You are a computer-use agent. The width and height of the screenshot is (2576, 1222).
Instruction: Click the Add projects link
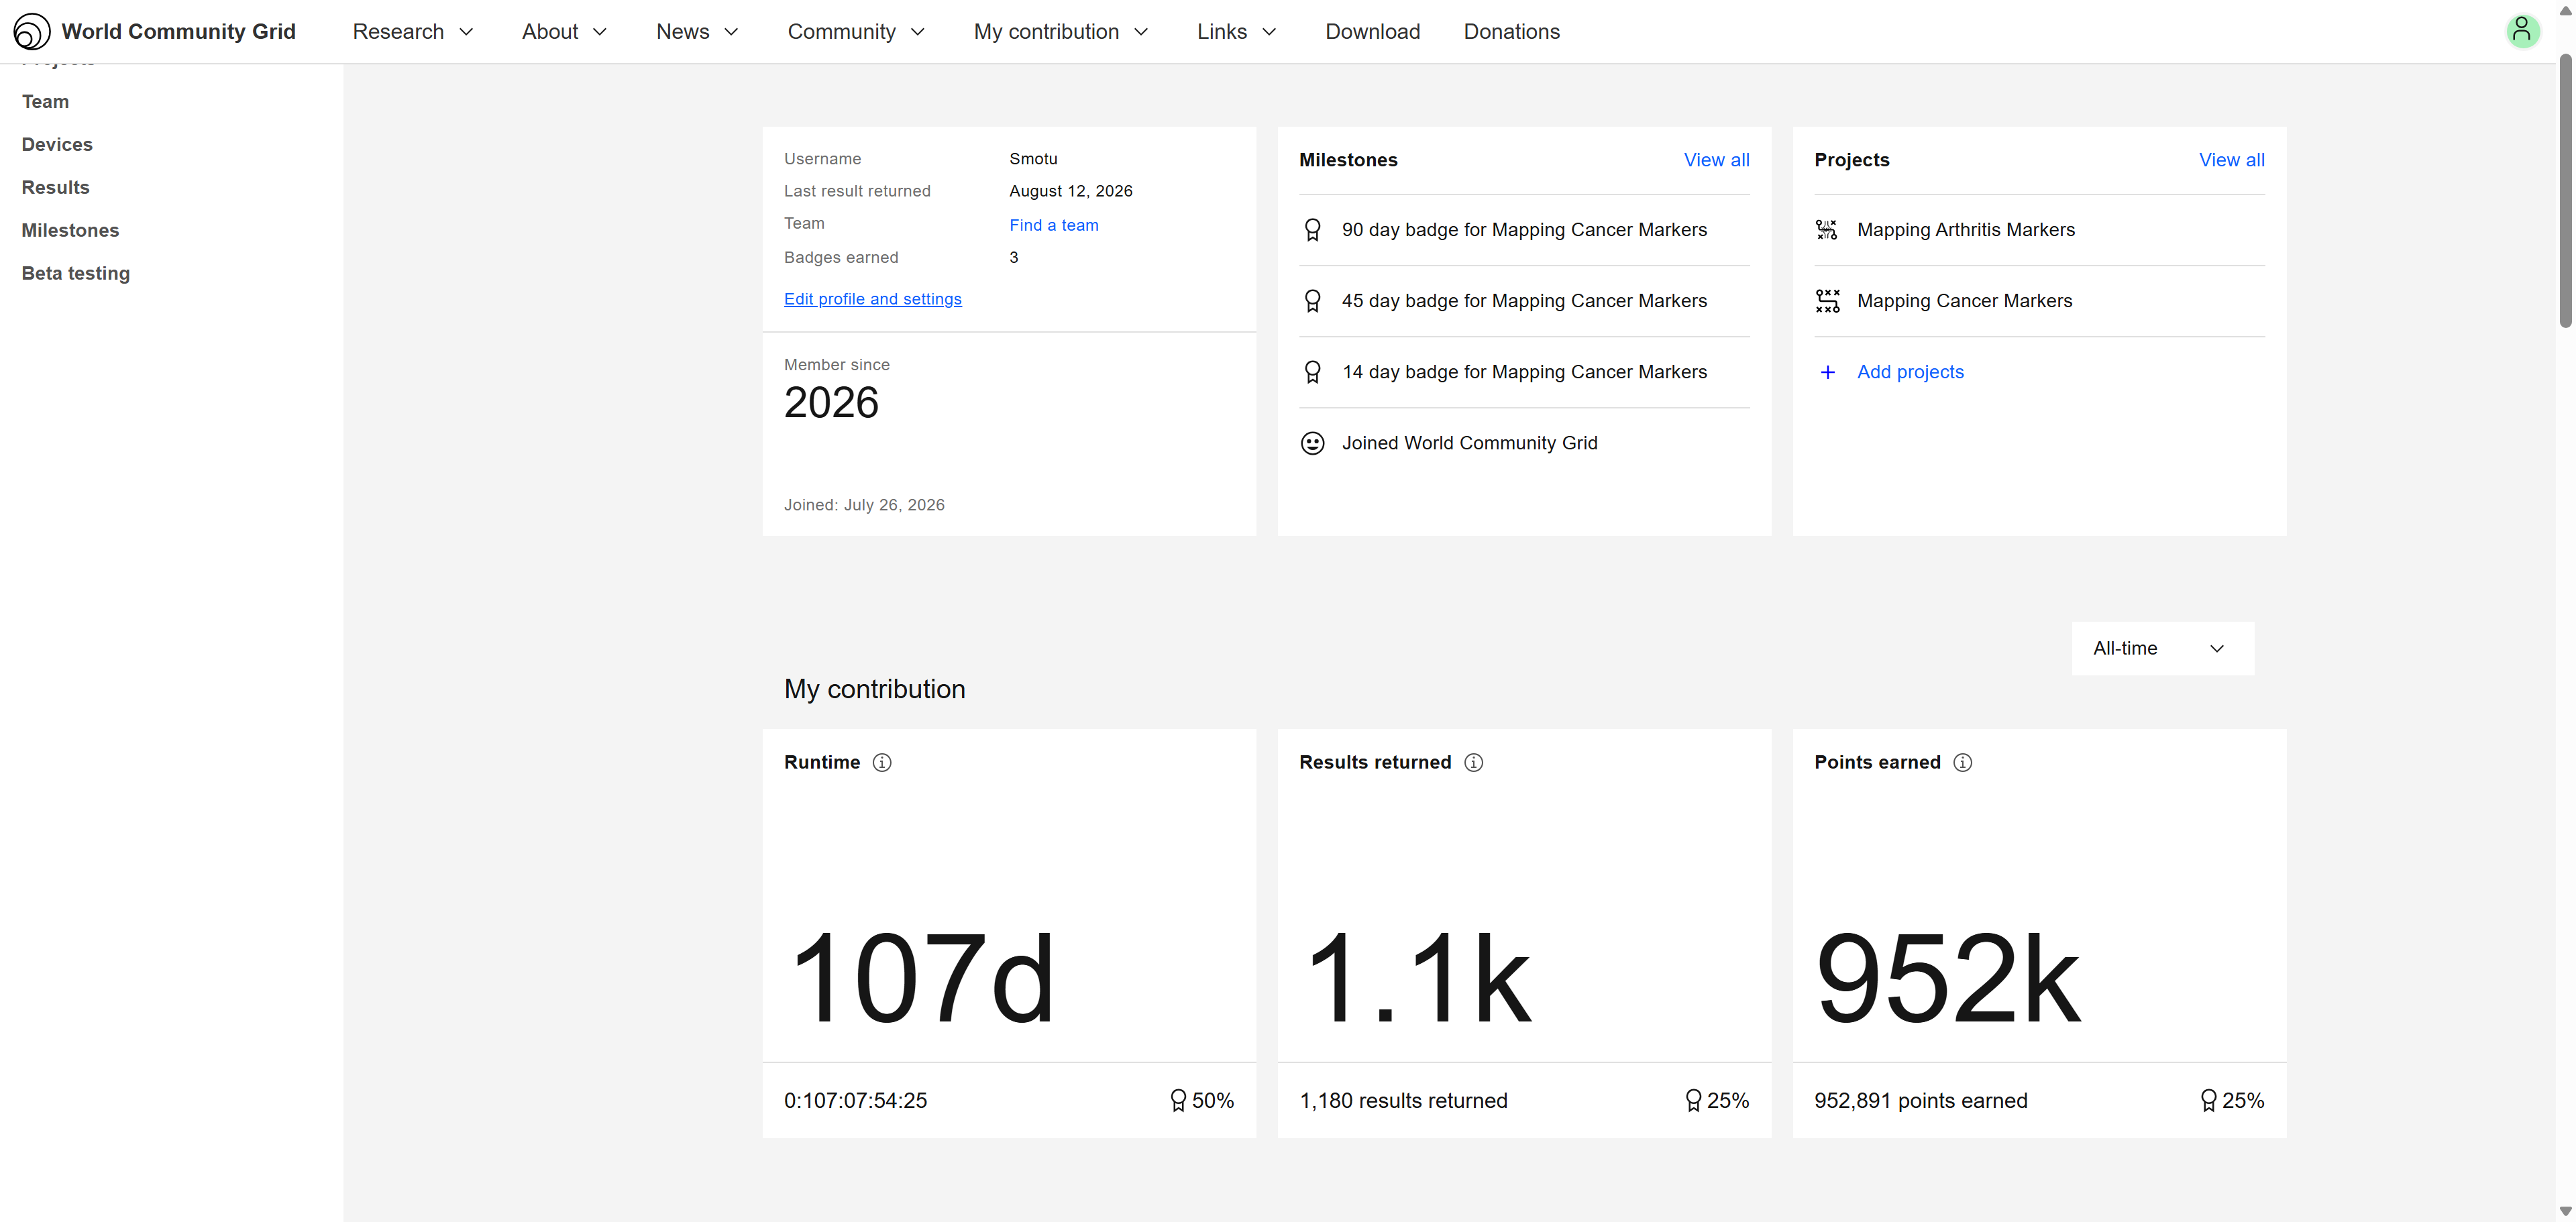[x=1910, y=372]
